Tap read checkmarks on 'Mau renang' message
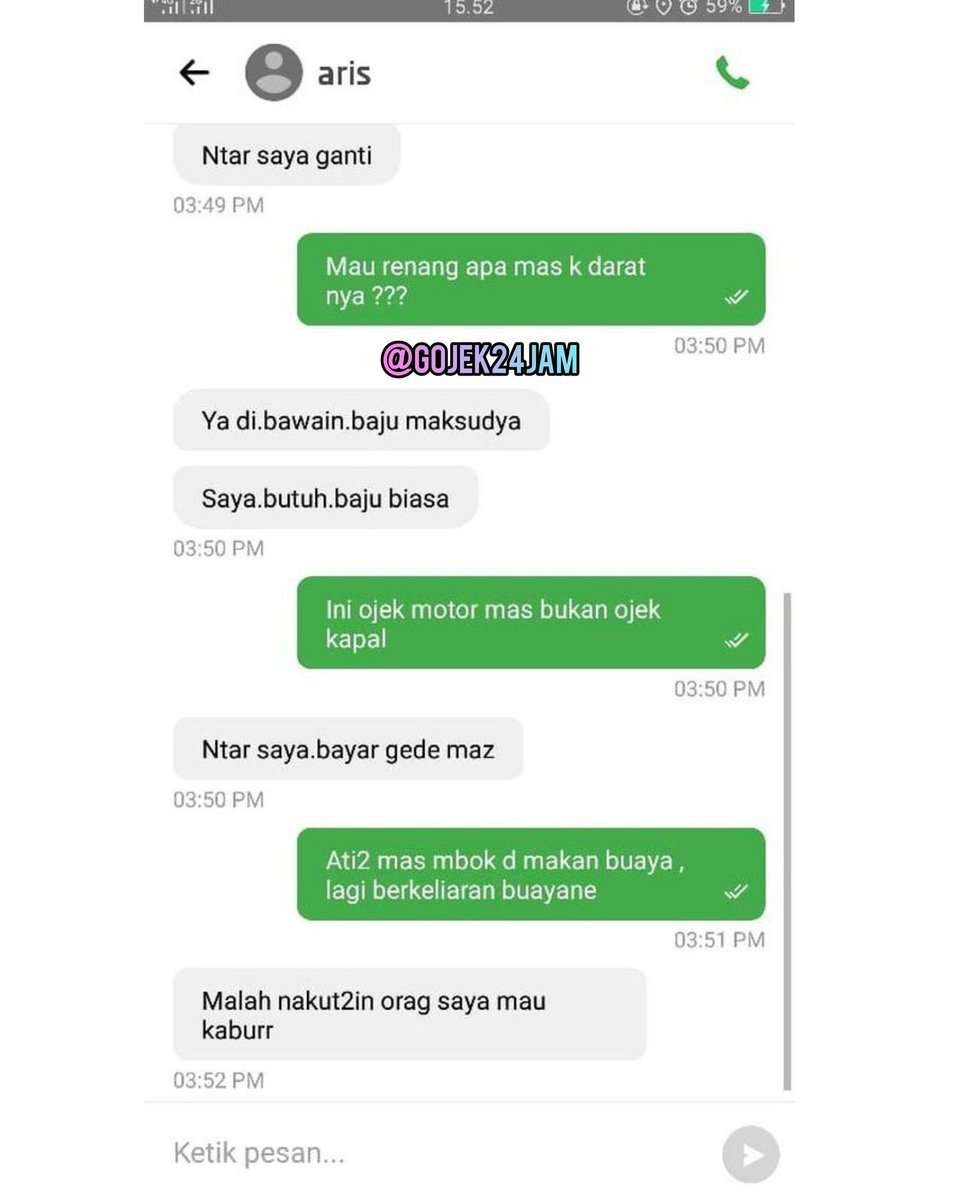This screenshot has height=1200, width=960. tap(737, 297)
